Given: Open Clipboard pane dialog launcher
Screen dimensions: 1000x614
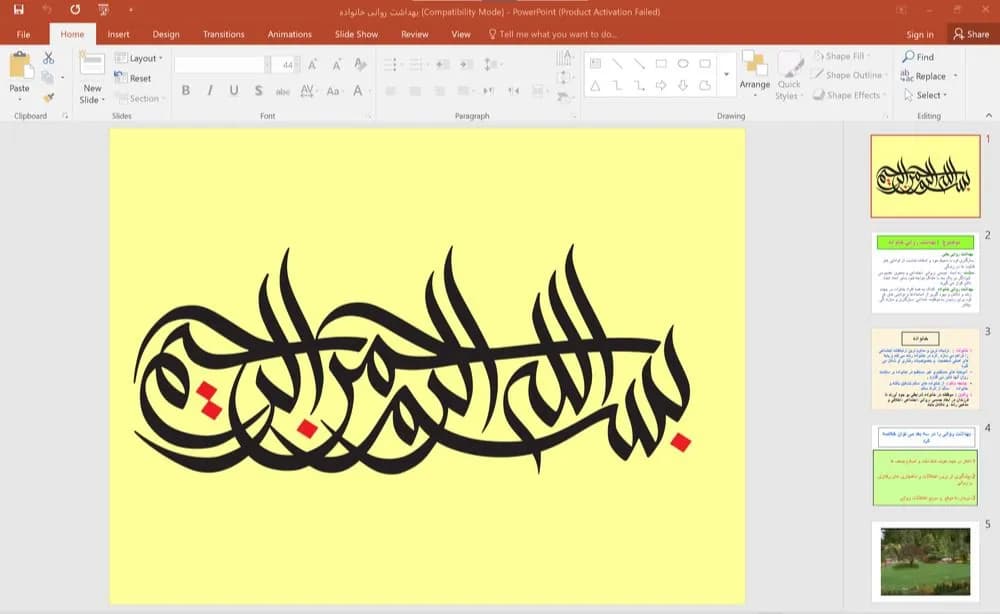Looking at the screenshot, I should click(65, 116).
